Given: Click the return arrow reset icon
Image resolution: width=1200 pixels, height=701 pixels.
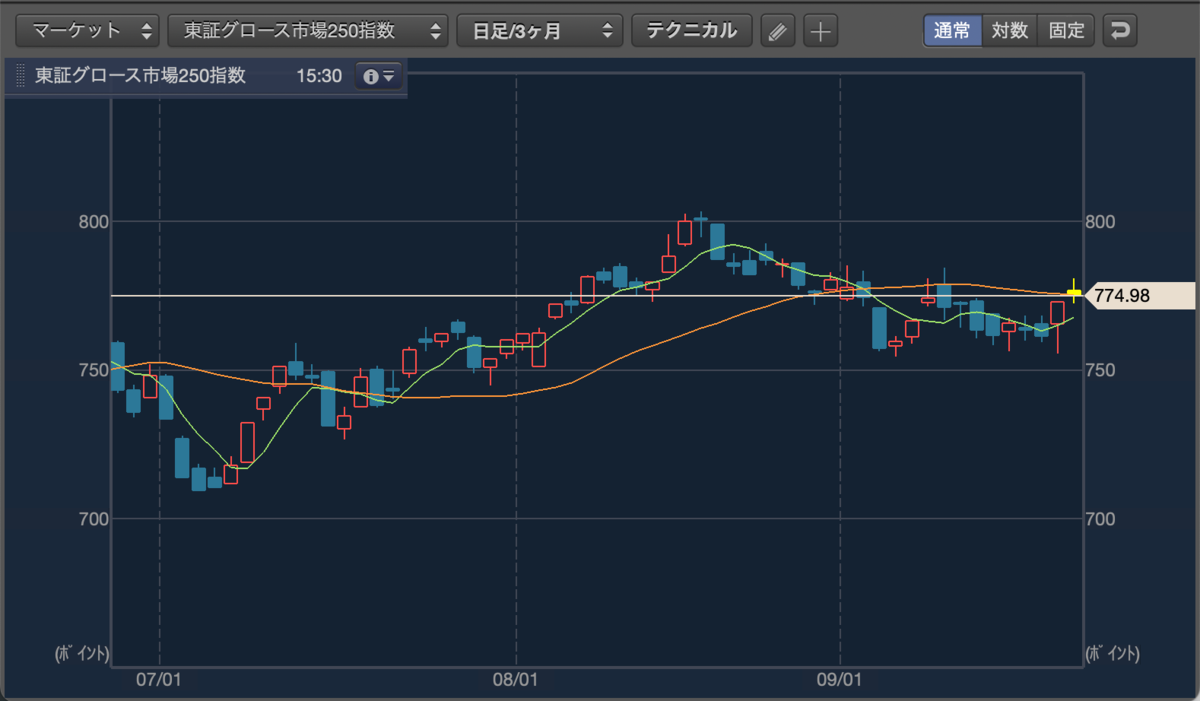Looking at the screenshot, I should click(x=1120, y=30).
